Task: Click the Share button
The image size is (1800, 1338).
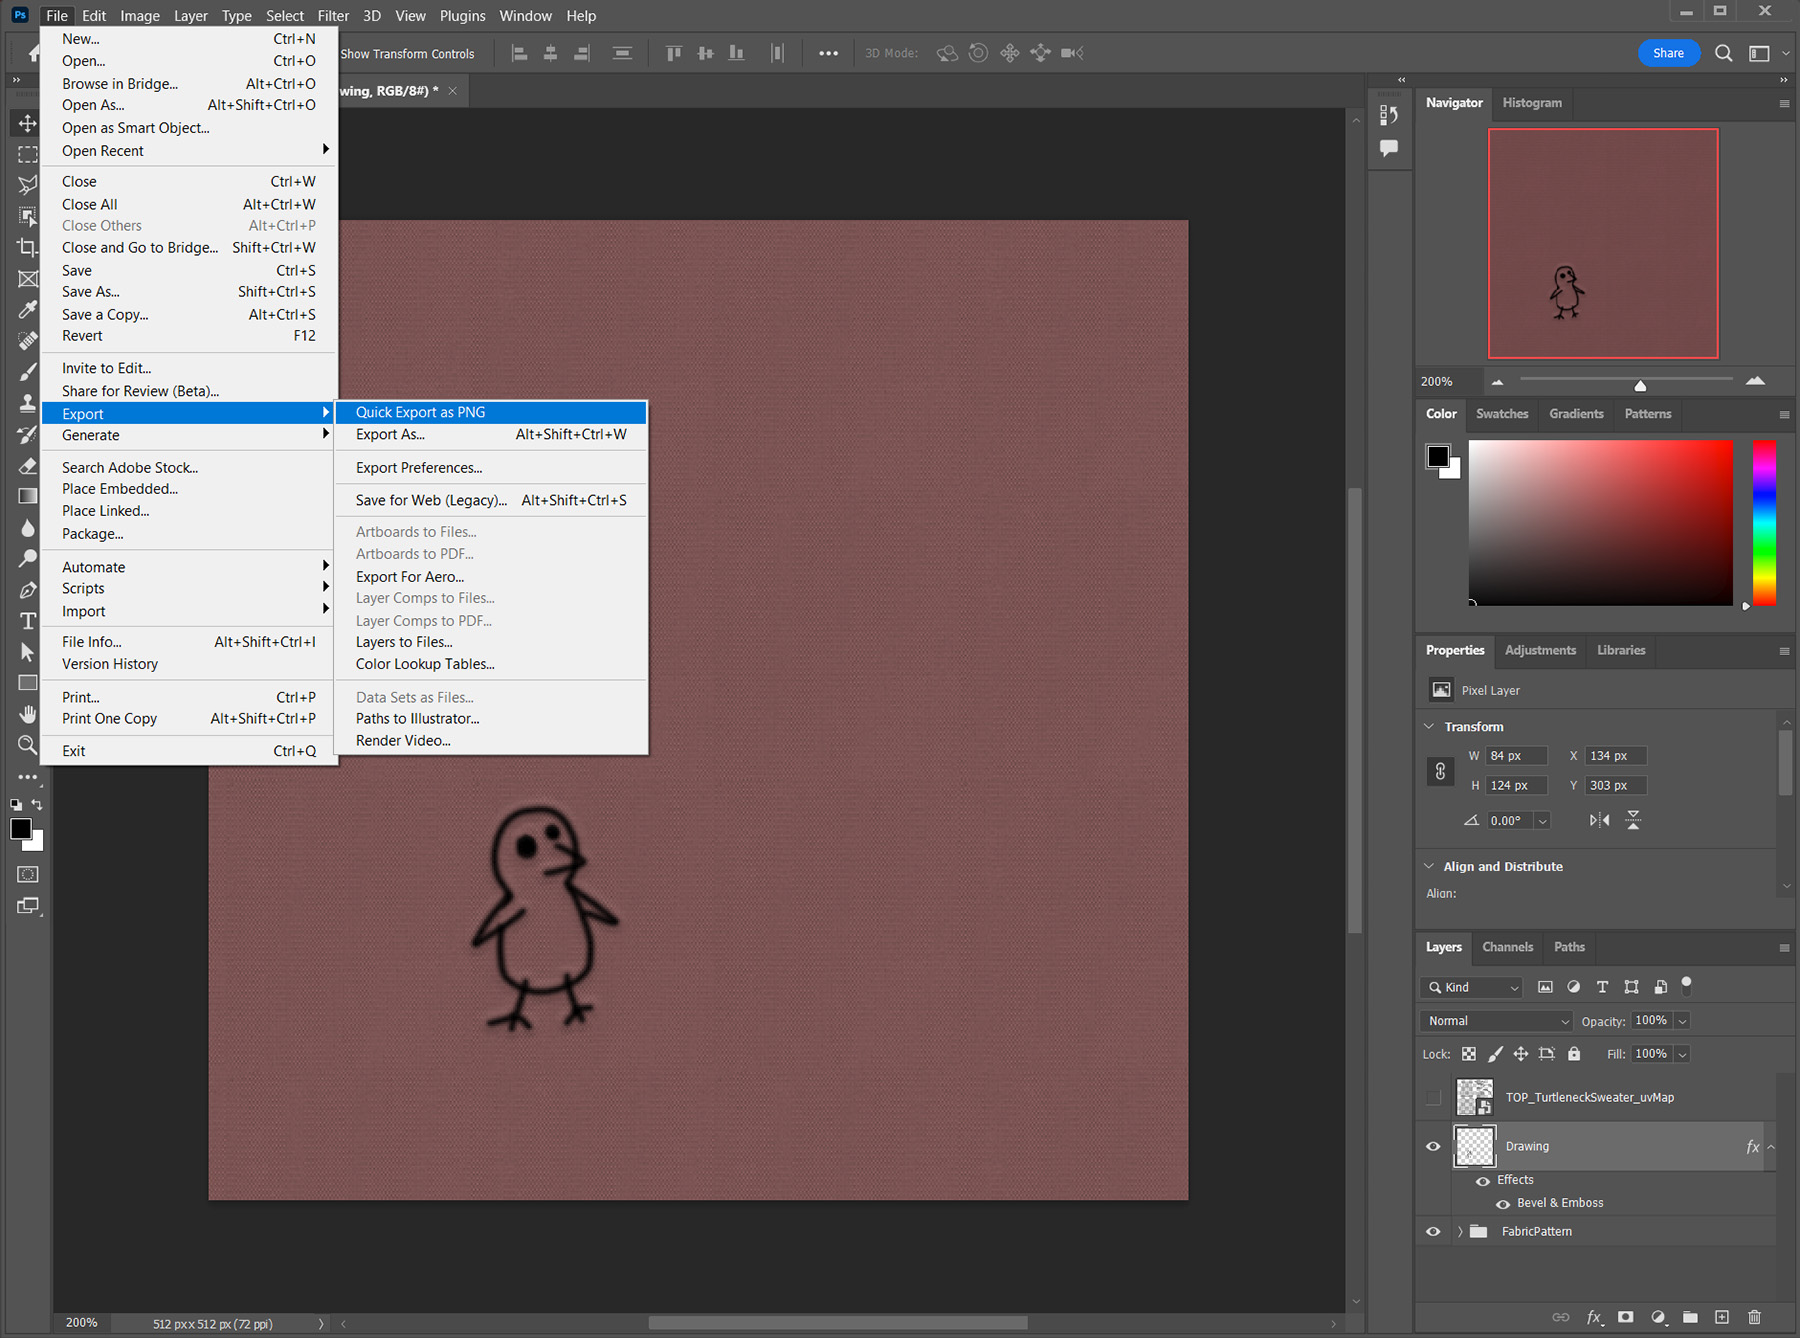Action: pyautogui.click(x=1667, y=53)
